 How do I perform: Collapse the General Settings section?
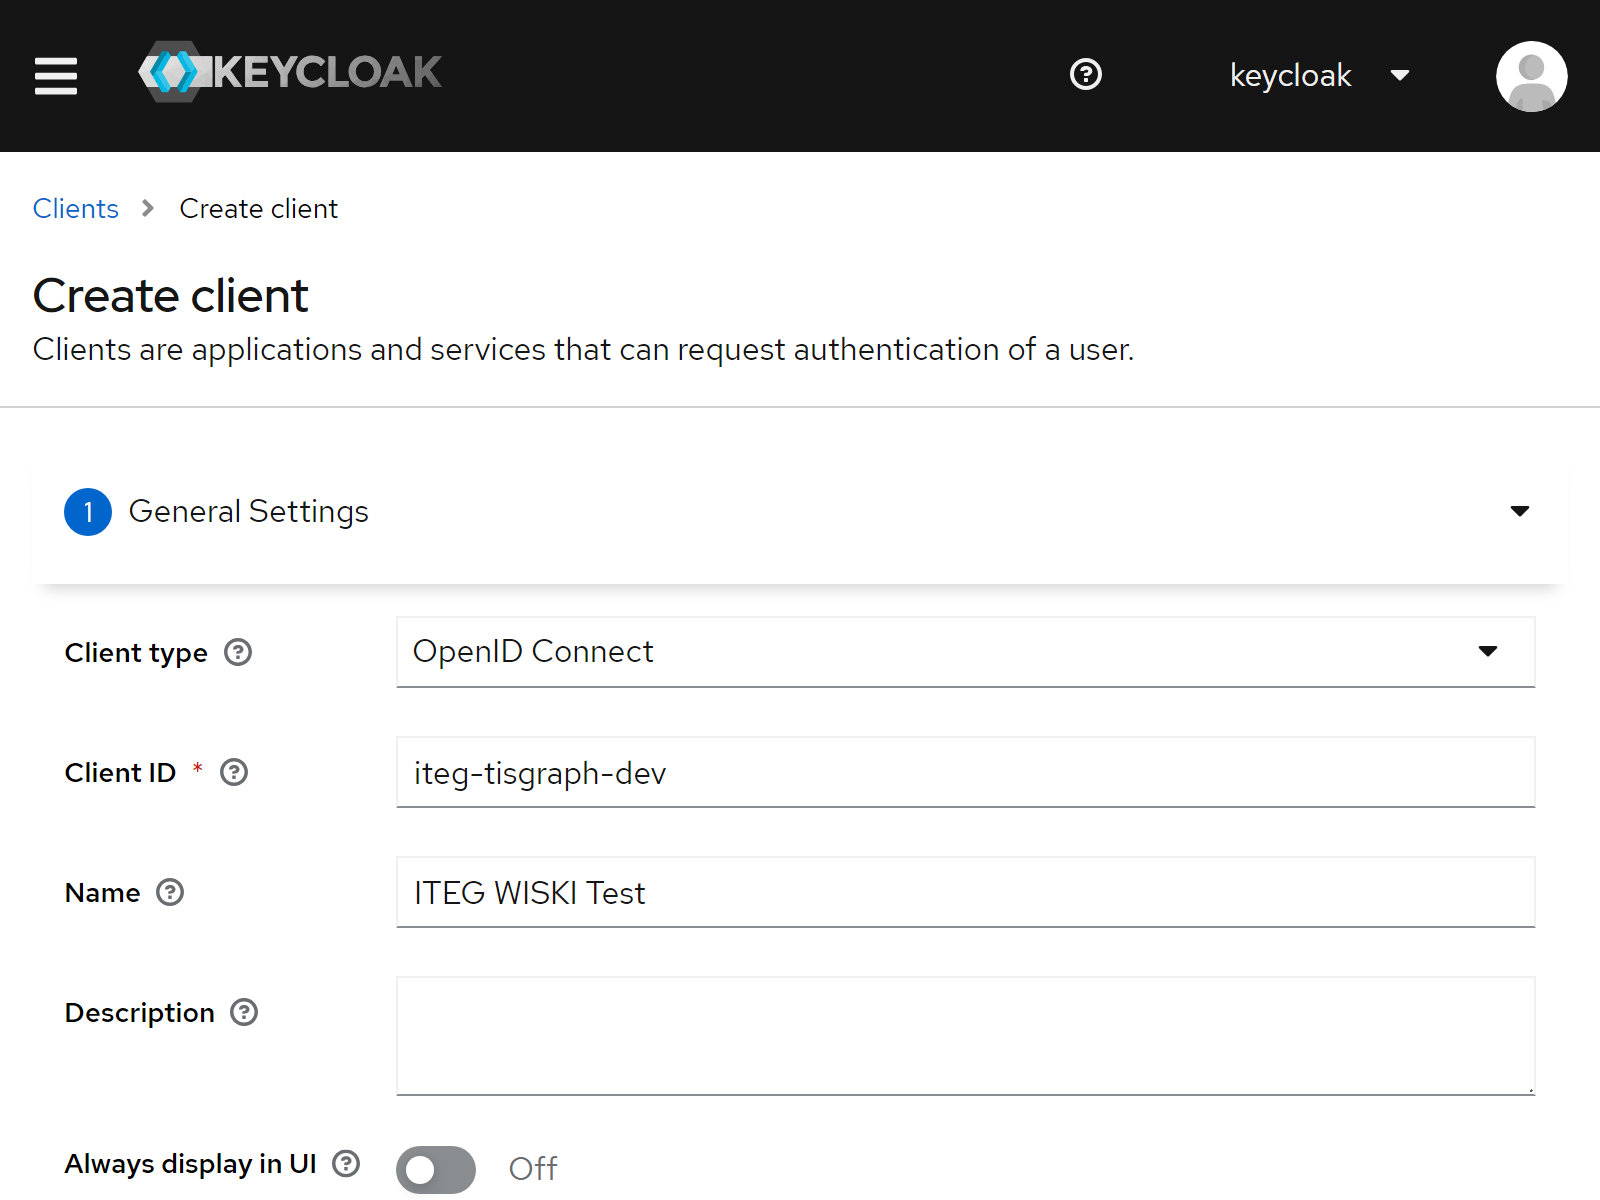click(x=1519, y=511)
